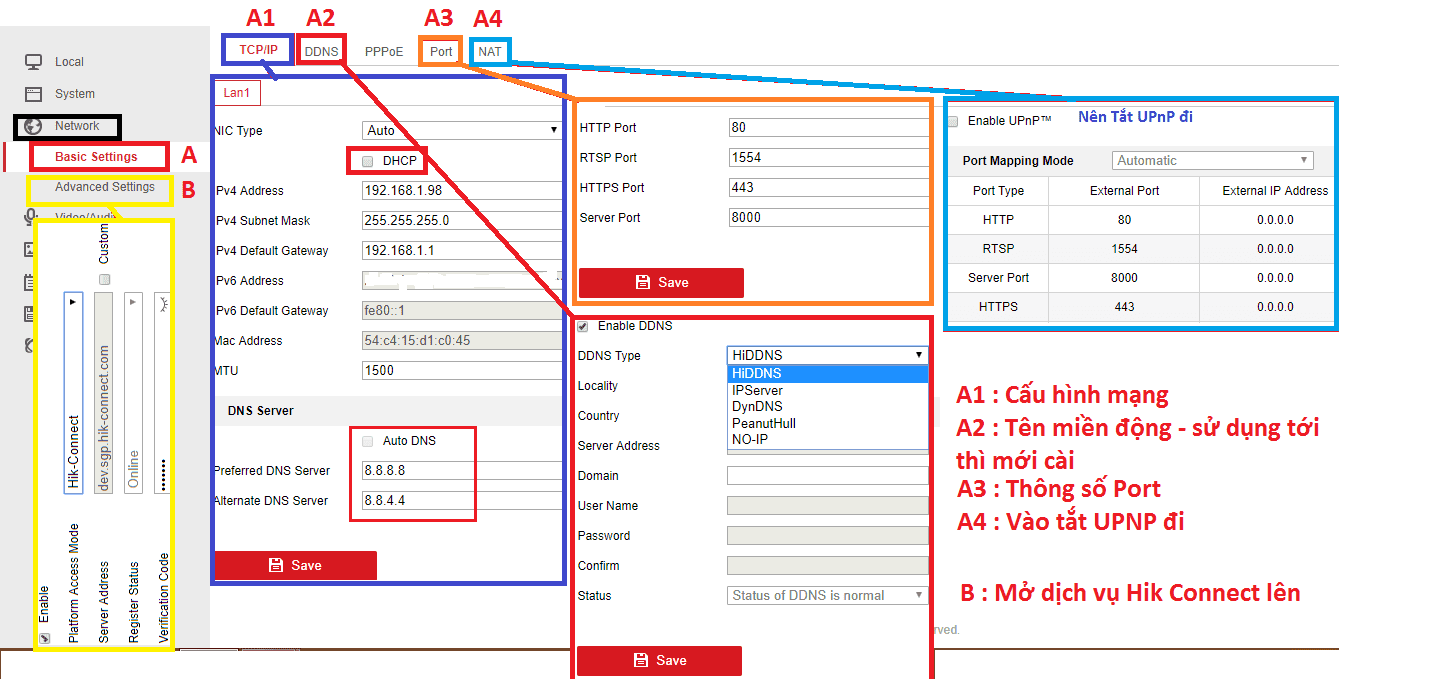This screenshot has width=1446, height=694.
Task: Select the Lan1 tab
Action: click(x=237, y=93)
